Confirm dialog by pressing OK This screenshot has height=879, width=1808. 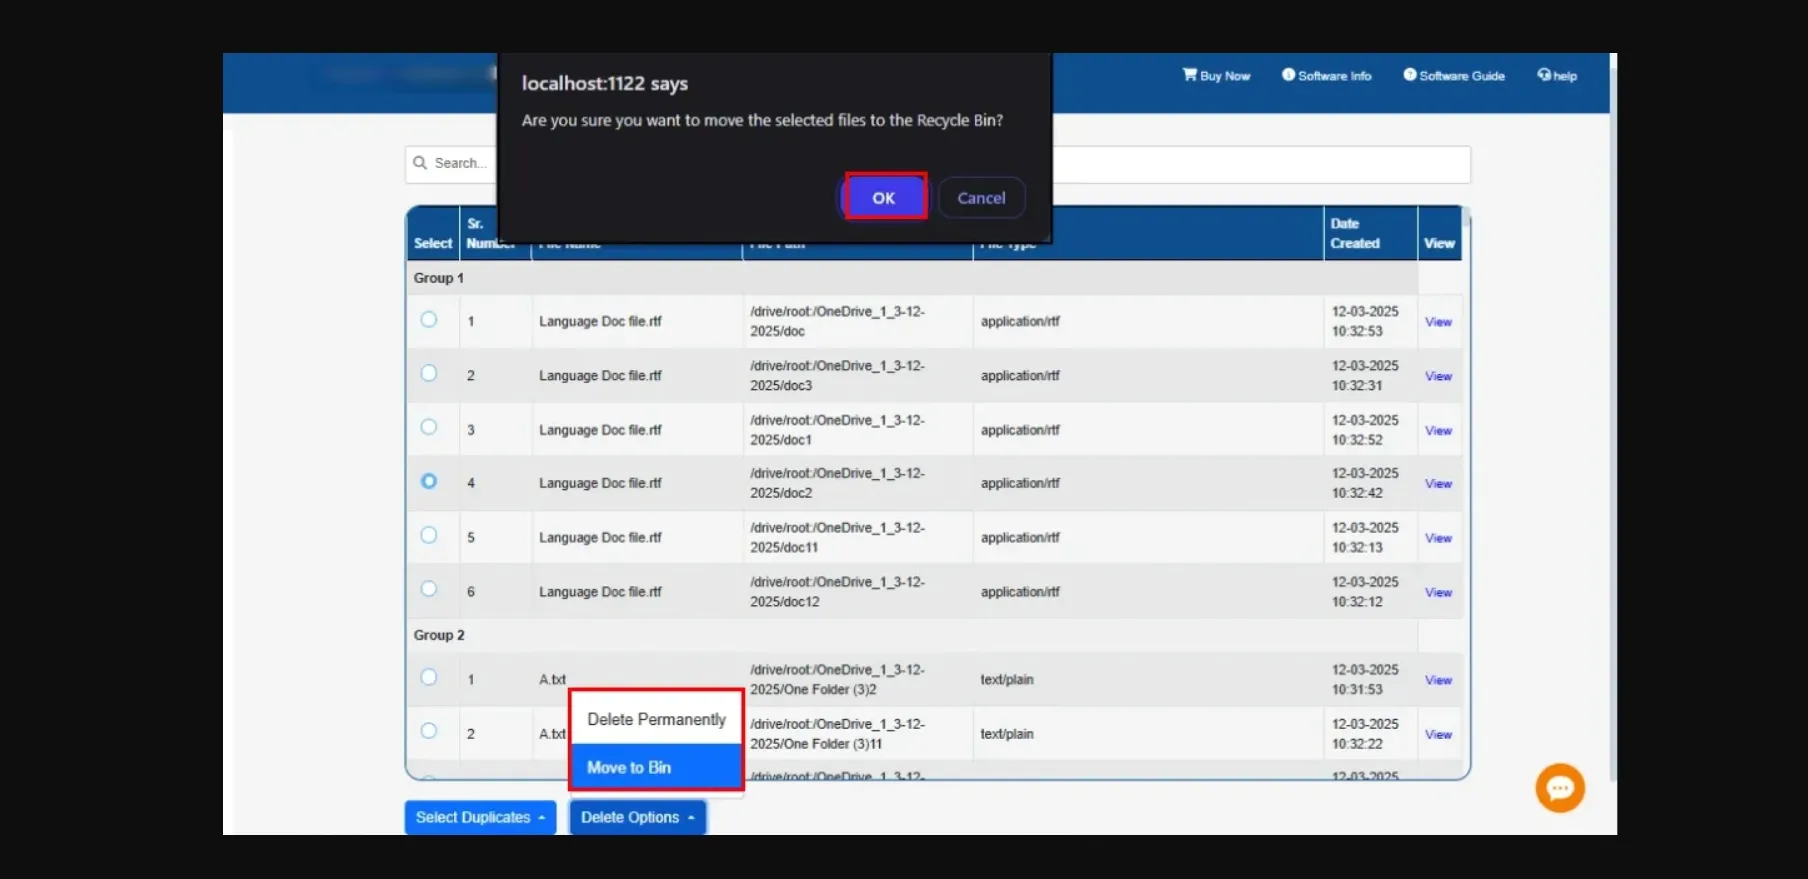tap(884, 197)
